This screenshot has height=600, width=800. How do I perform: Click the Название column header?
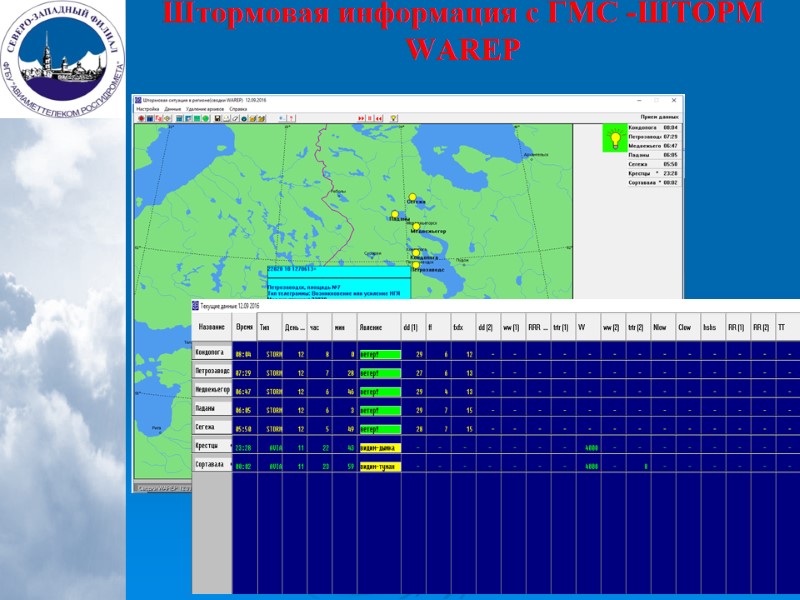click(x=212, y=327)
